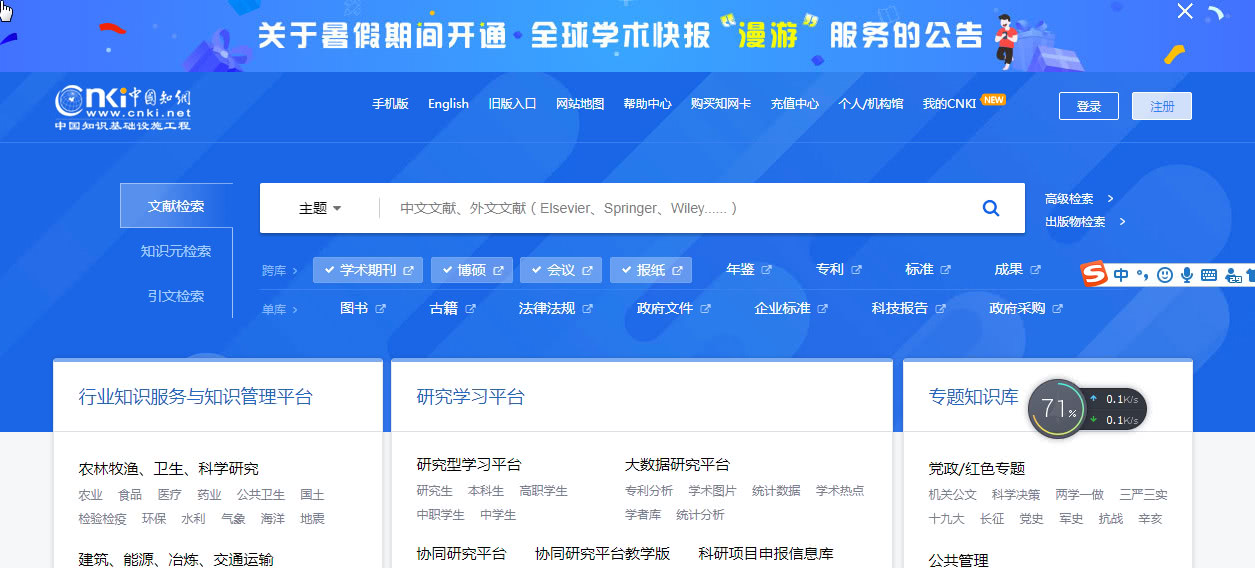Click external-link icon beside 博硕
This screenshot has height=568, width=1255.
pos(498,270)
